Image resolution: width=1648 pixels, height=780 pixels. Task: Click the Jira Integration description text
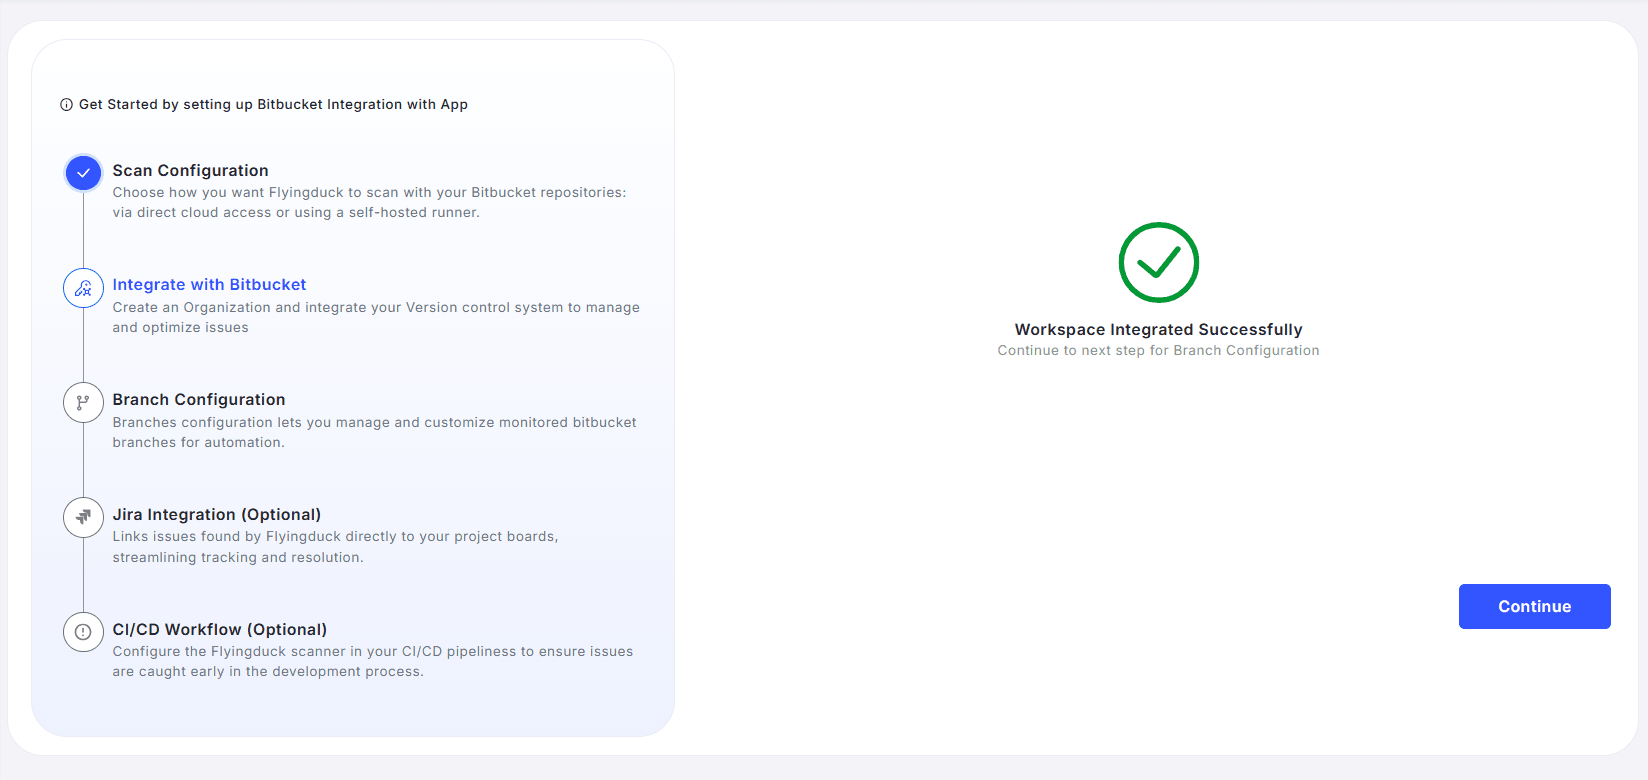(335, 547)
